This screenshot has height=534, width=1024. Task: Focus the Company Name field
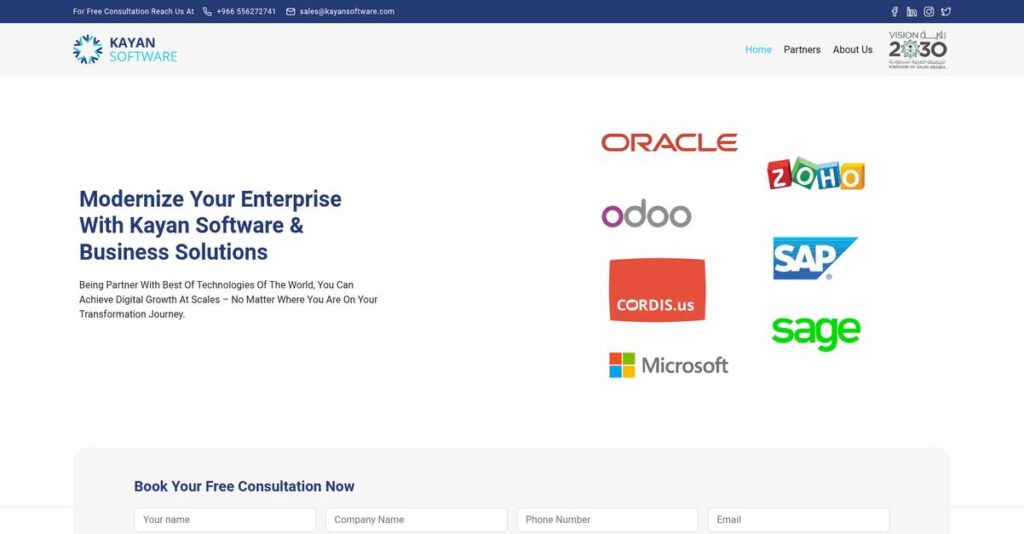click(x=416, y=520)
